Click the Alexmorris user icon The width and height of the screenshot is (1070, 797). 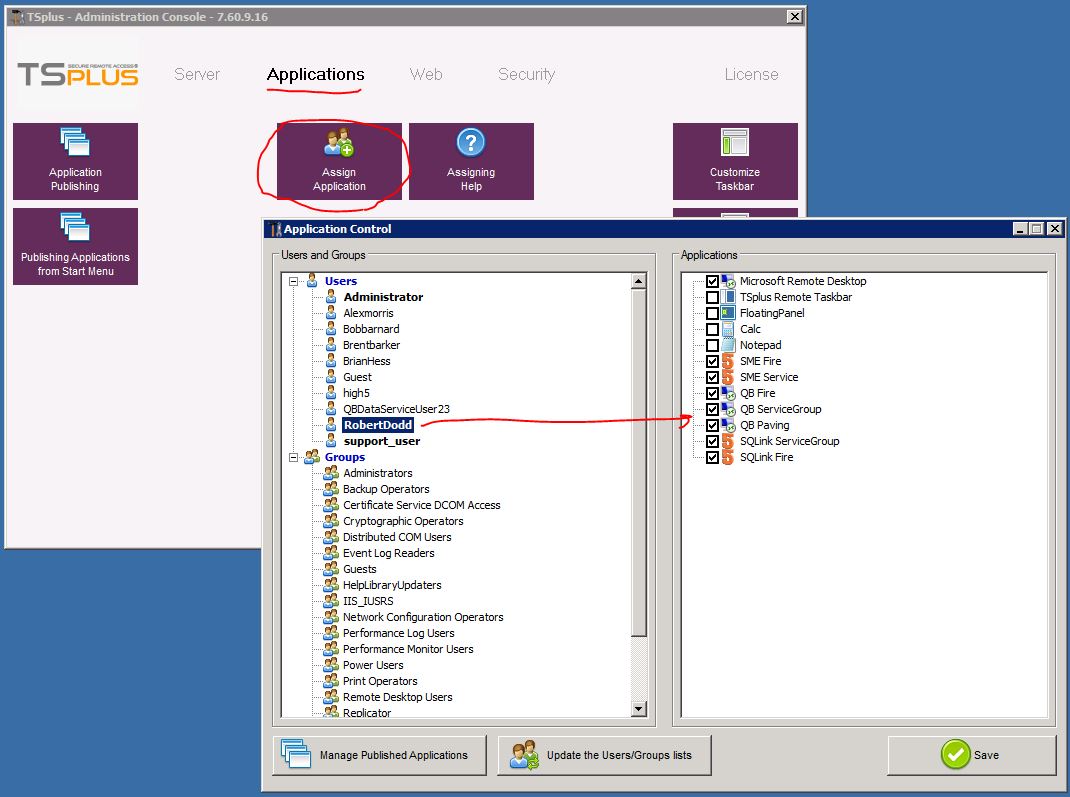pyautogui.click(x=331, y=313)
